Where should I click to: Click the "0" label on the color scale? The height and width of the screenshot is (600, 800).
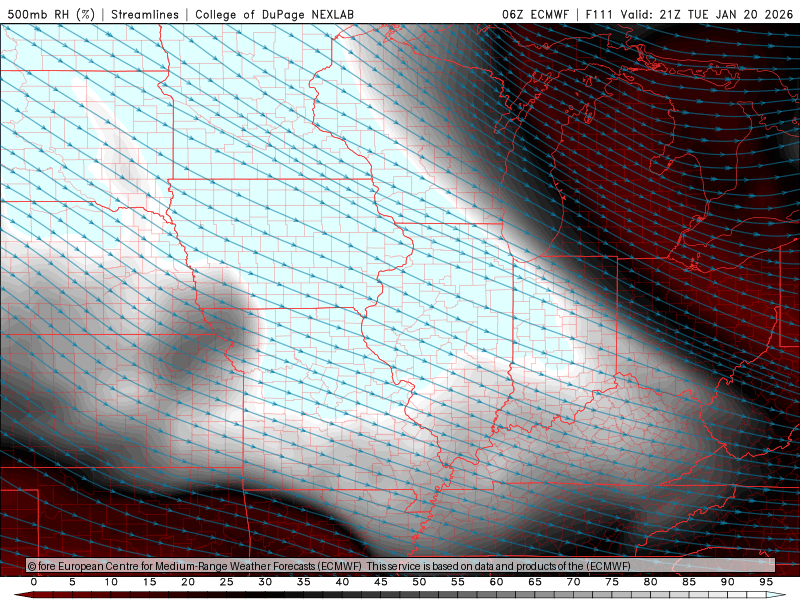coord(34,582)
